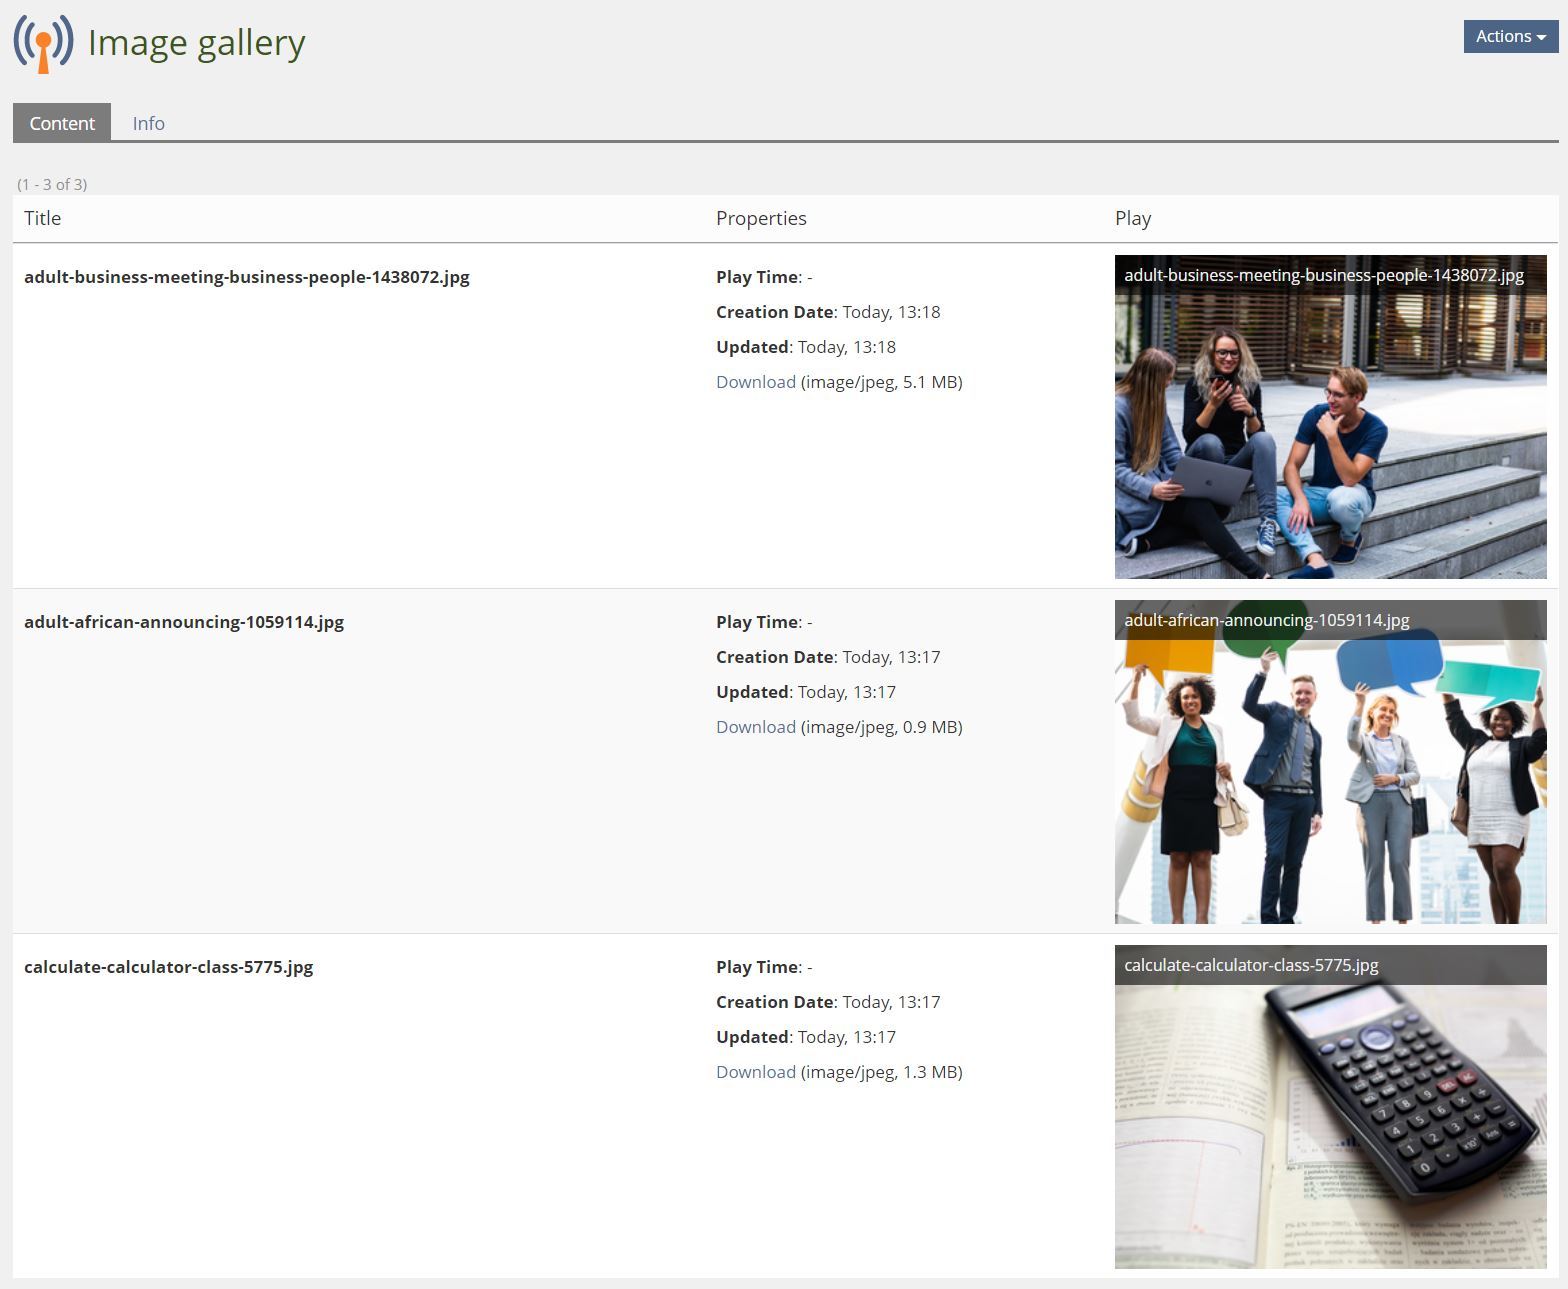Switch to the Info tab

tap(148, 123)
